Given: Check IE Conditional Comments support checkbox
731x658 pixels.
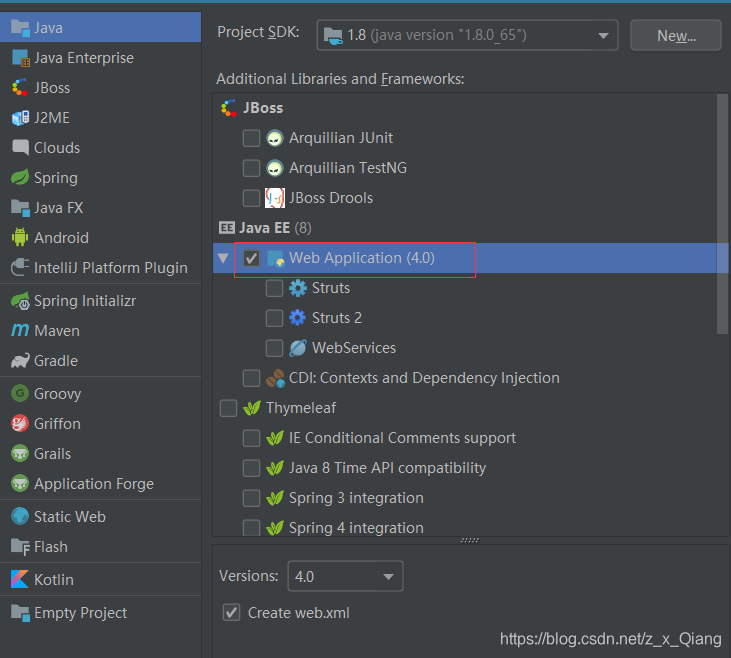Looking at the screenshot, I should (251, 438).
